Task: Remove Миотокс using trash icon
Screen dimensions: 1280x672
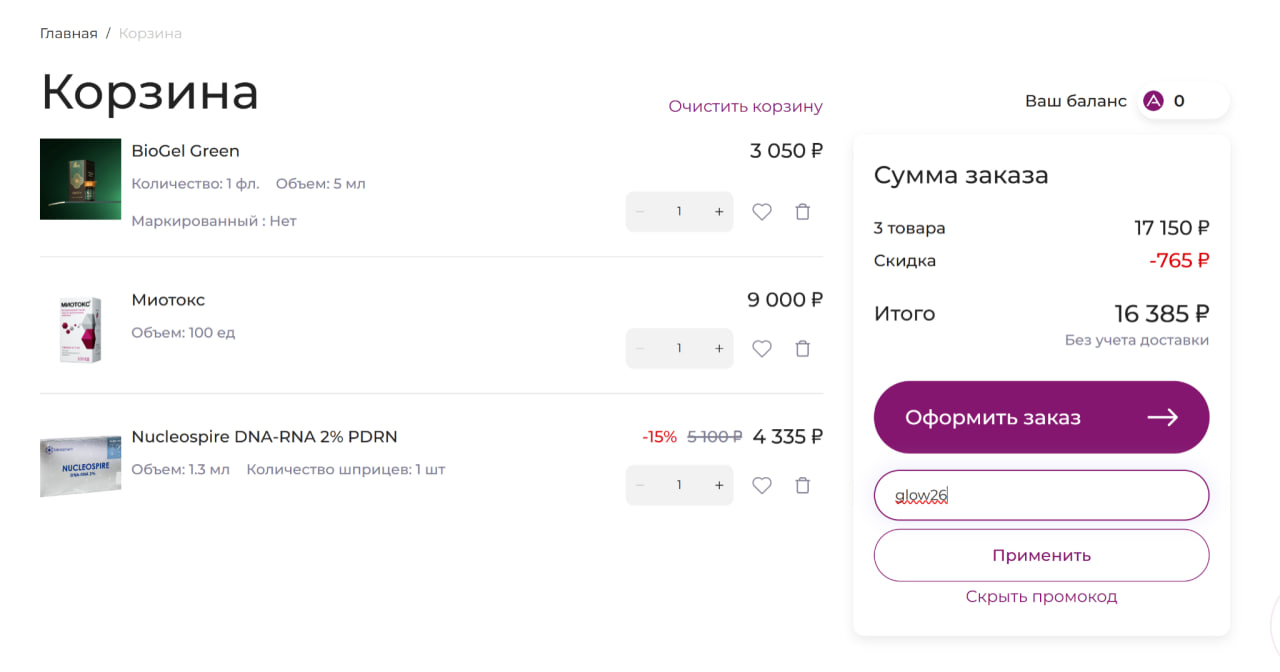Action: [802, 349]
